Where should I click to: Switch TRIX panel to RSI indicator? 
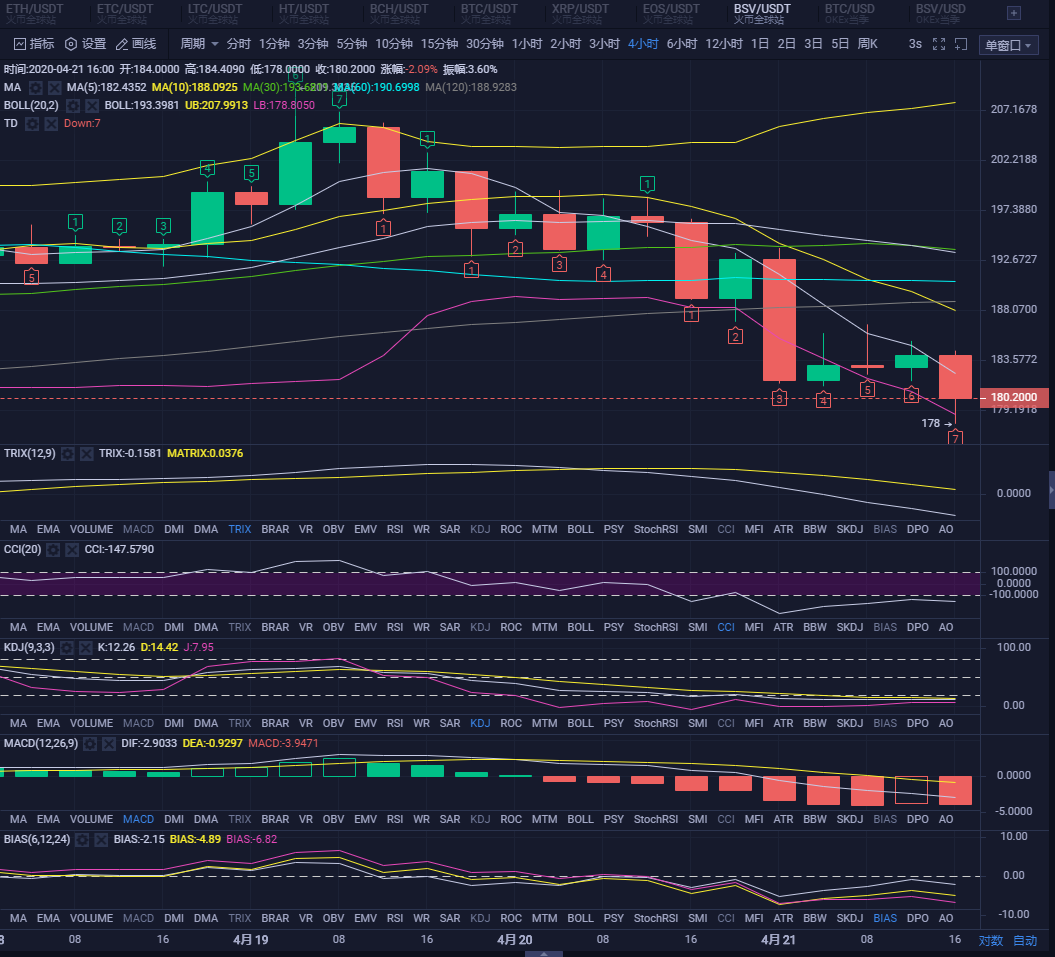[395, 530]
